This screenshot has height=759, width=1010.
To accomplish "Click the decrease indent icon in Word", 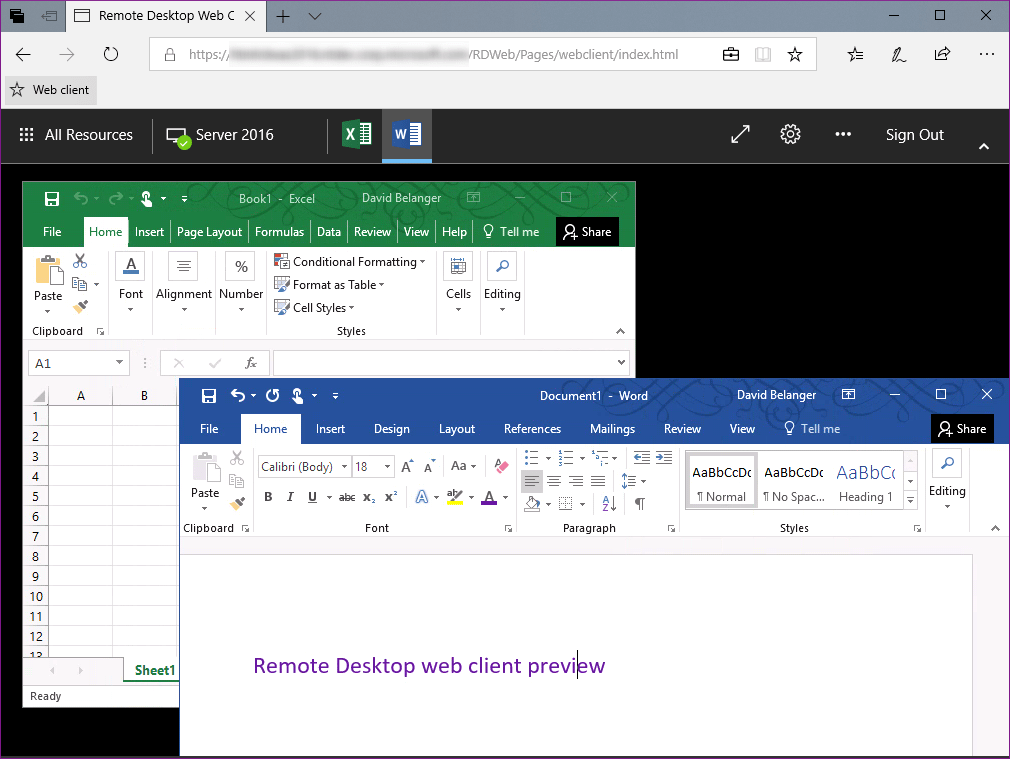I will click(641, 458).
